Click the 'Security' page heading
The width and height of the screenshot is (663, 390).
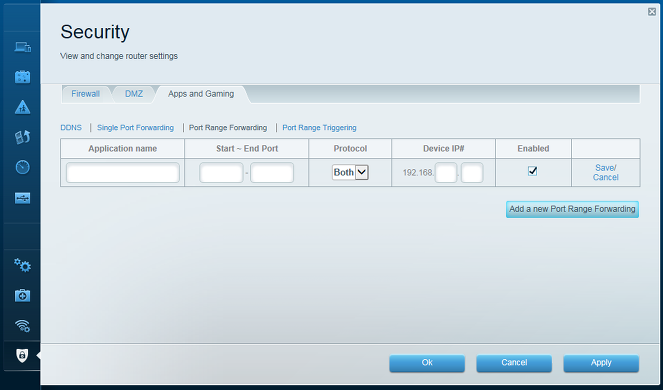(95, 32)
